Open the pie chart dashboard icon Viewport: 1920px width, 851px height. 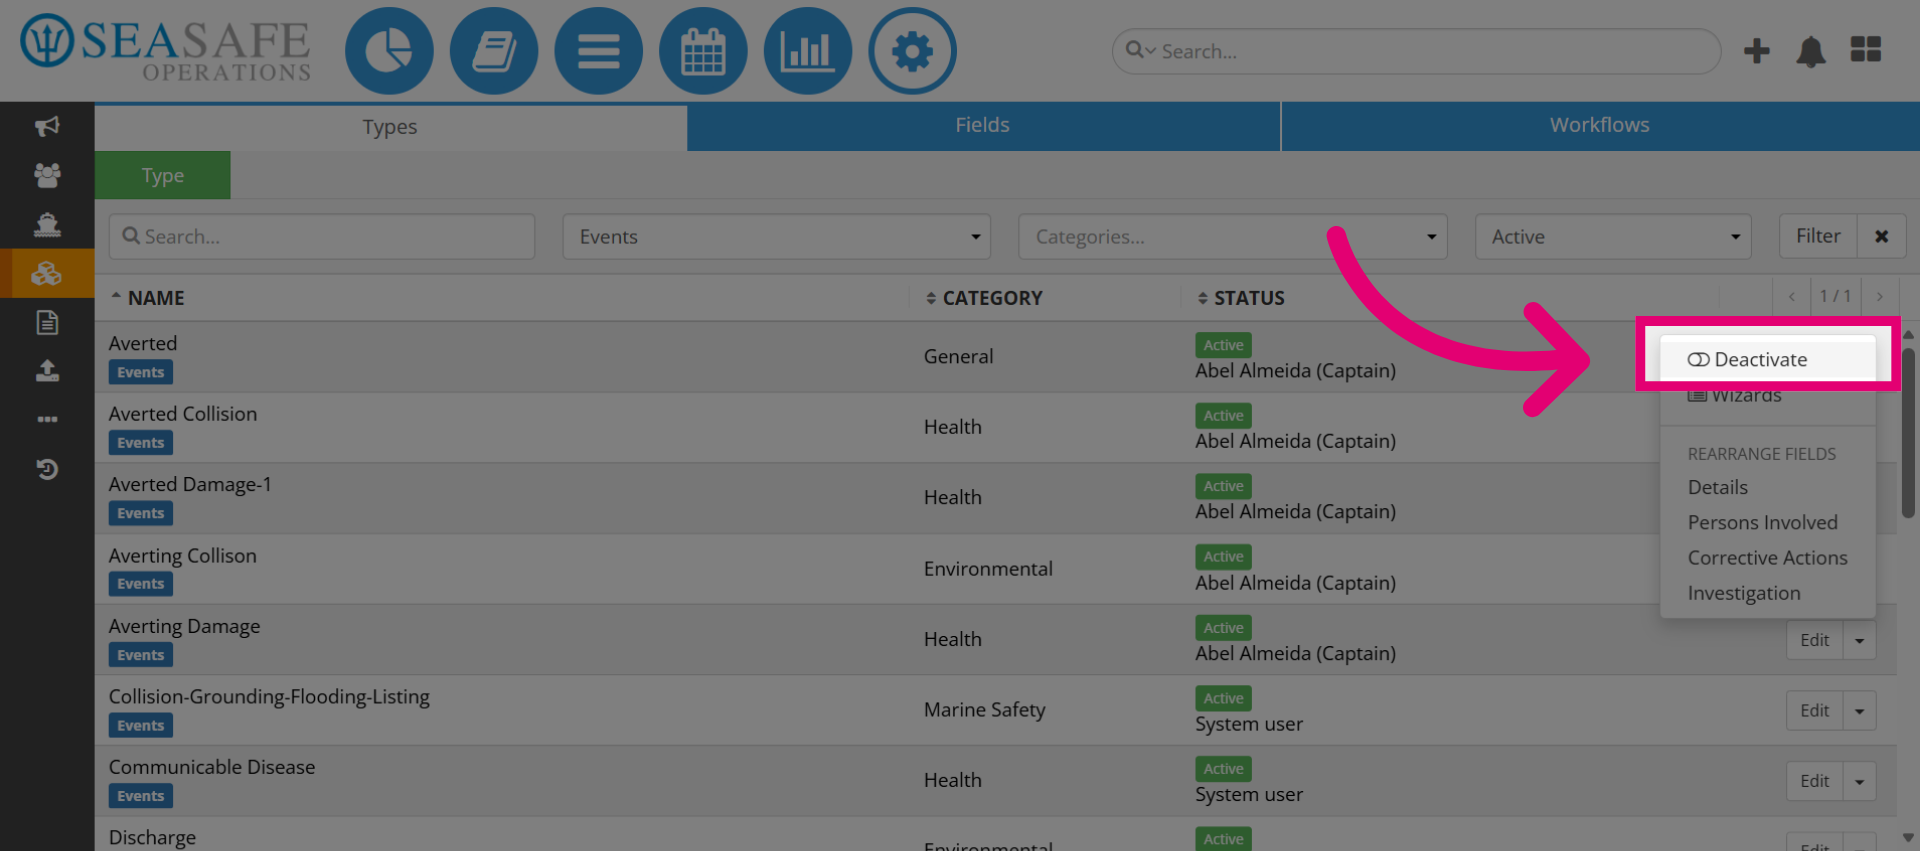click(389, 51)
